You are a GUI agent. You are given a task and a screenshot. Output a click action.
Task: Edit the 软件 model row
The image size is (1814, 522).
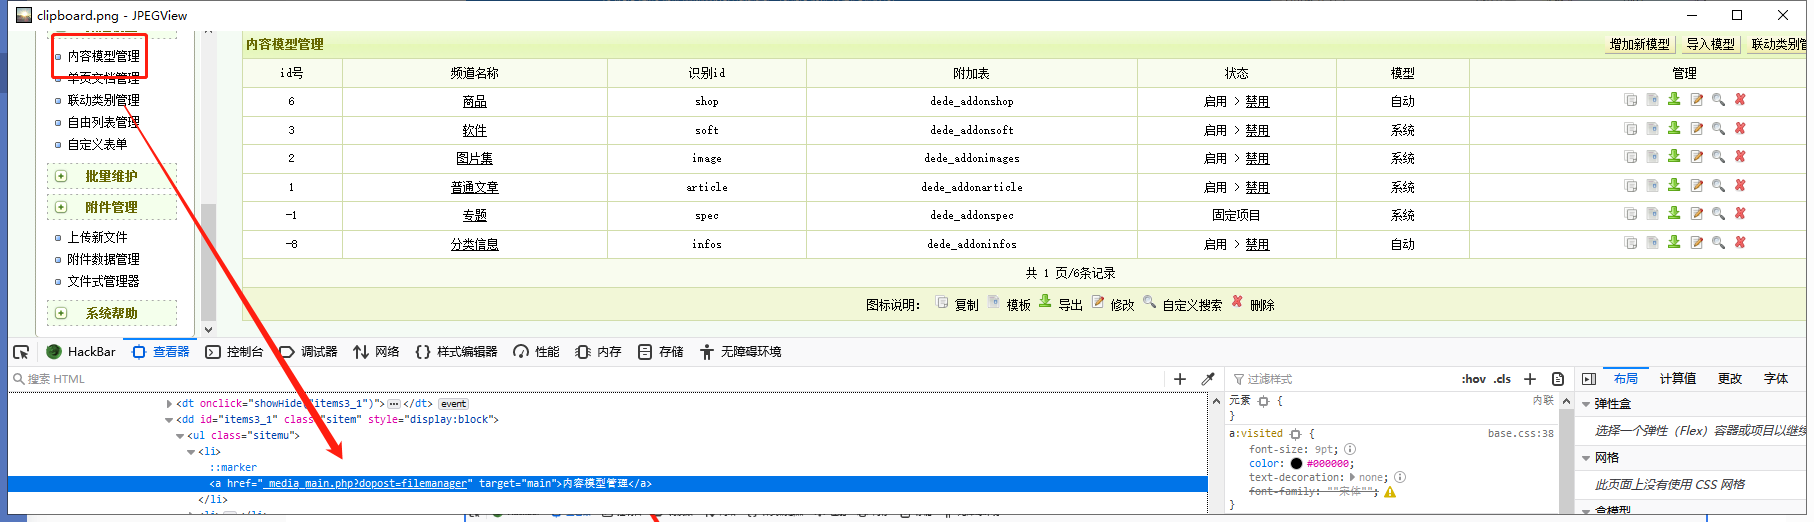click(x=1696, y=129)
